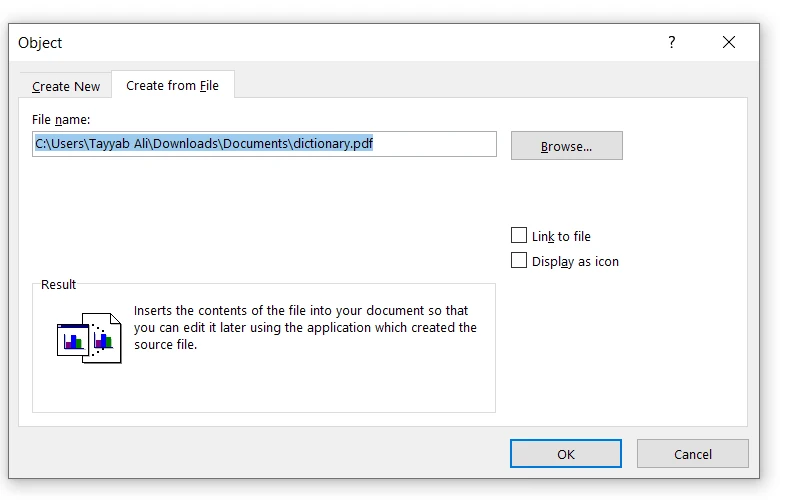Close the Object dialog window
This screenshot has height=502, width=793.
(728, 42)
